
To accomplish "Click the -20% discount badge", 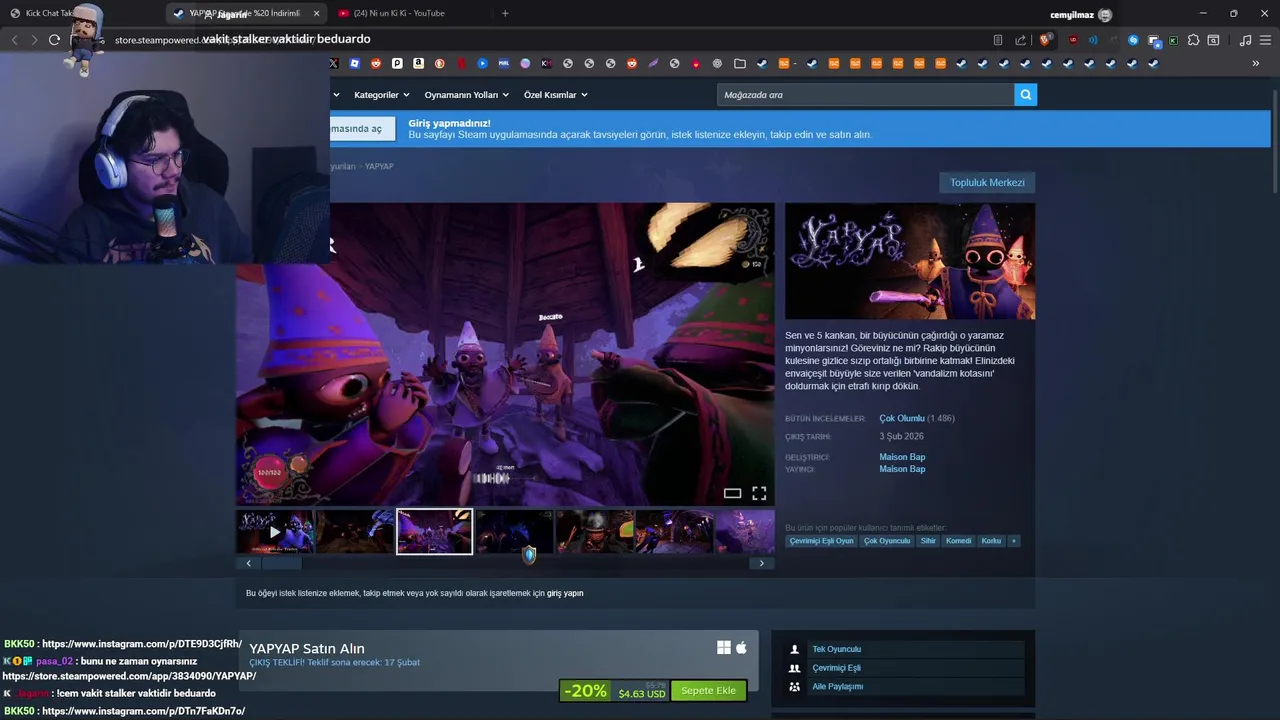I will [x=585, y=691].
